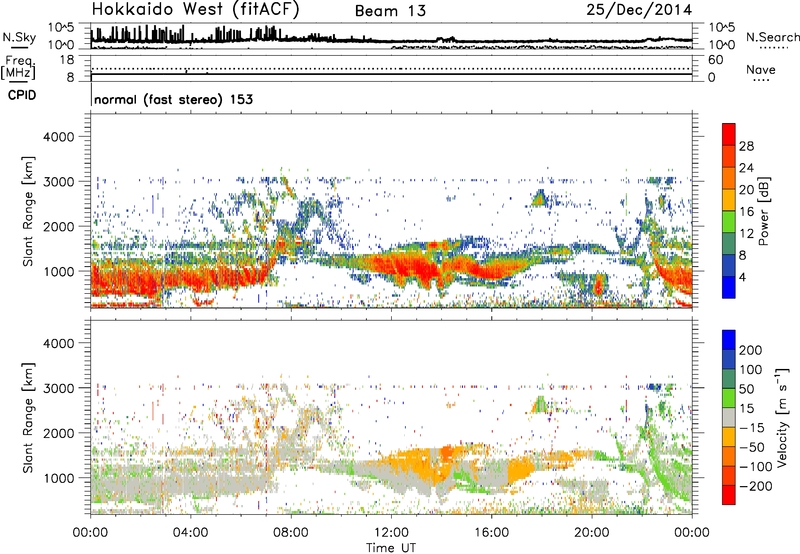Click the '28' tick on the power scale

pyautogui.click(x=746, y=146)
